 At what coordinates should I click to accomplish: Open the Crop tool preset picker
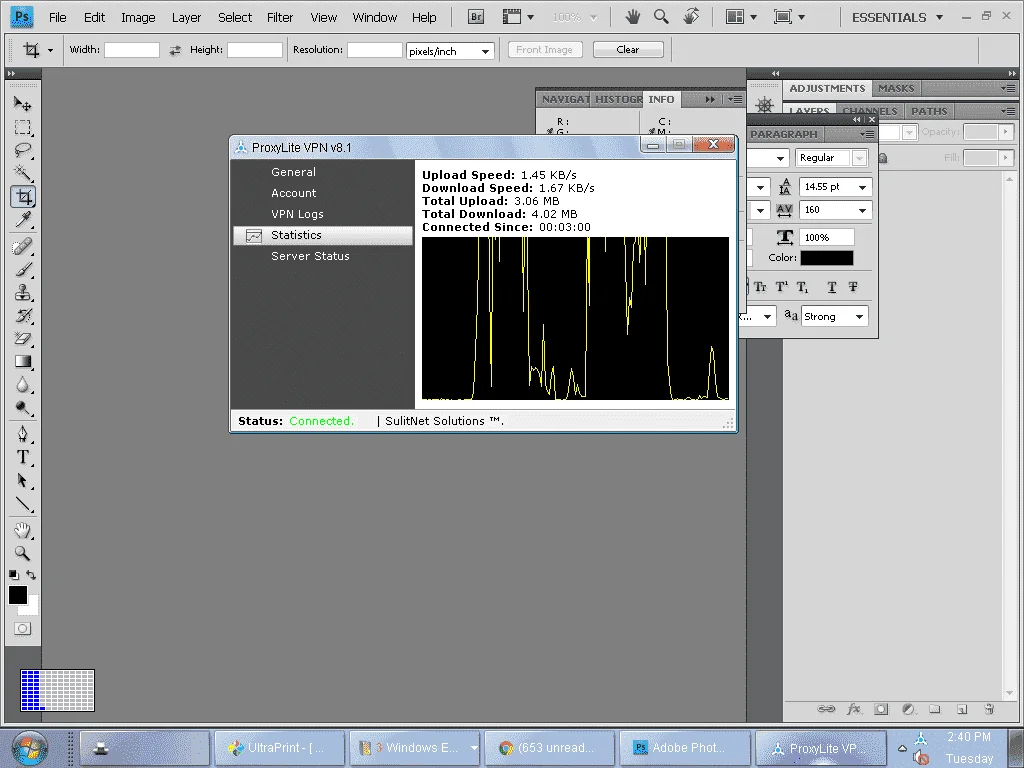(x=50, y=50)
